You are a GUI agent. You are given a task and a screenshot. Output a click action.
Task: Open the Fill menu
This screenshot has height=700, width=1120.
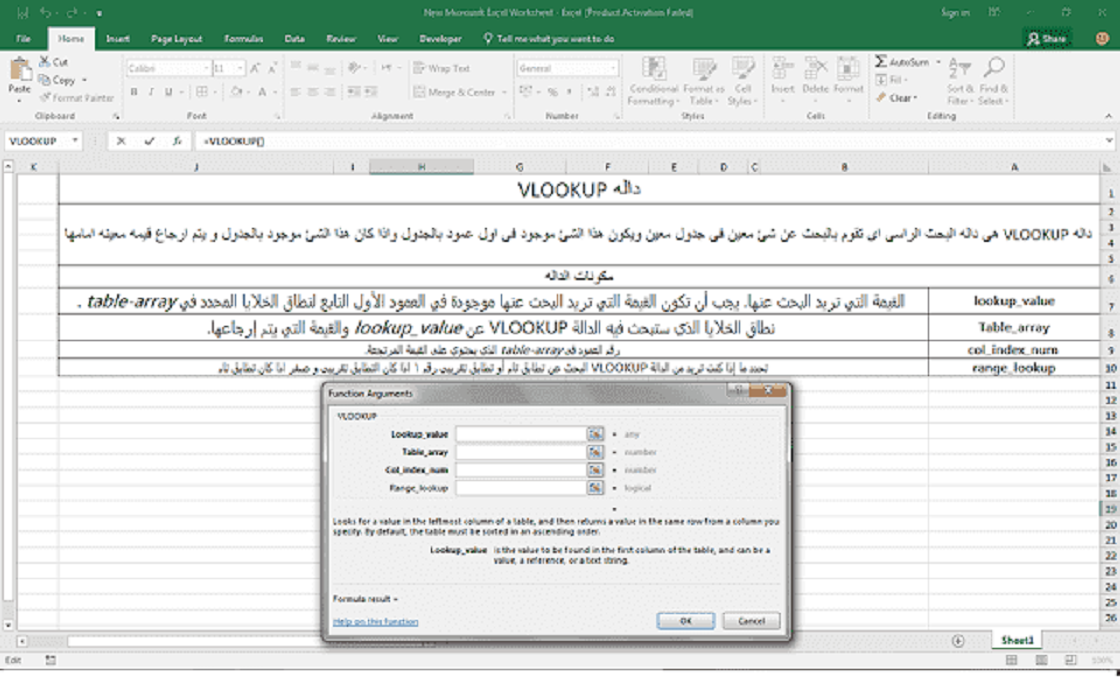pyautogui.click(x=890, y=80)
